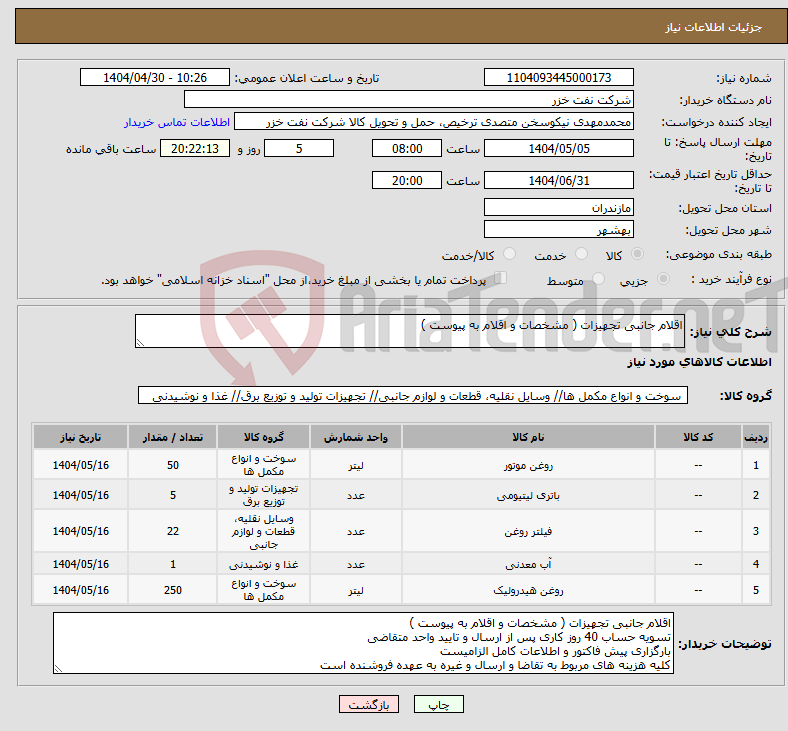Click the چاپ print button
788x731 pixels.
pos(439,704)
